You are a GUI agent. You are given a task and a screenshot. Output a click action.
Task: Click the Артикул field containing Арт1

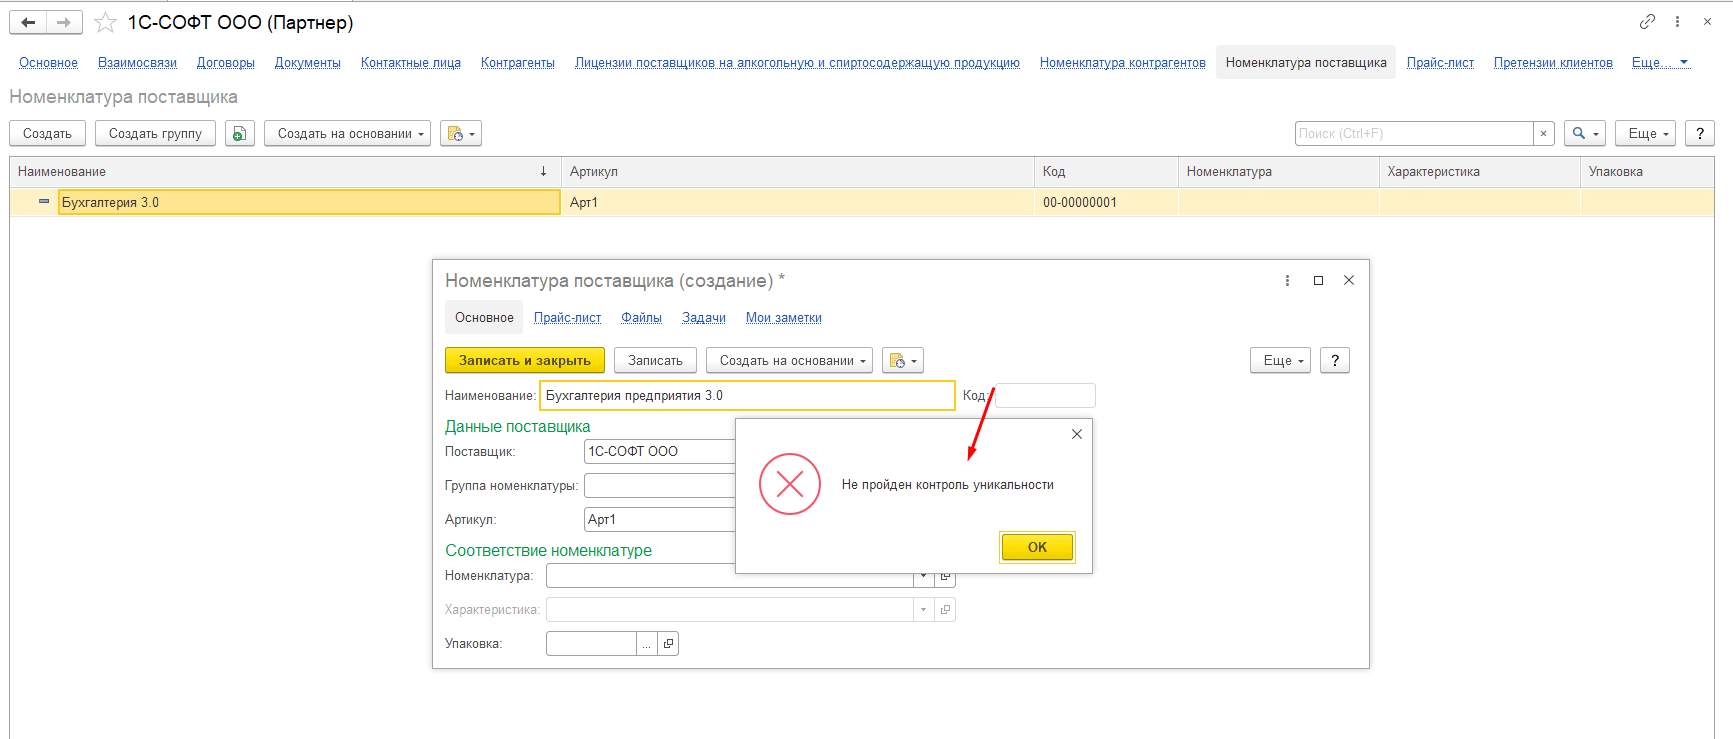click(x=660, y=519)
